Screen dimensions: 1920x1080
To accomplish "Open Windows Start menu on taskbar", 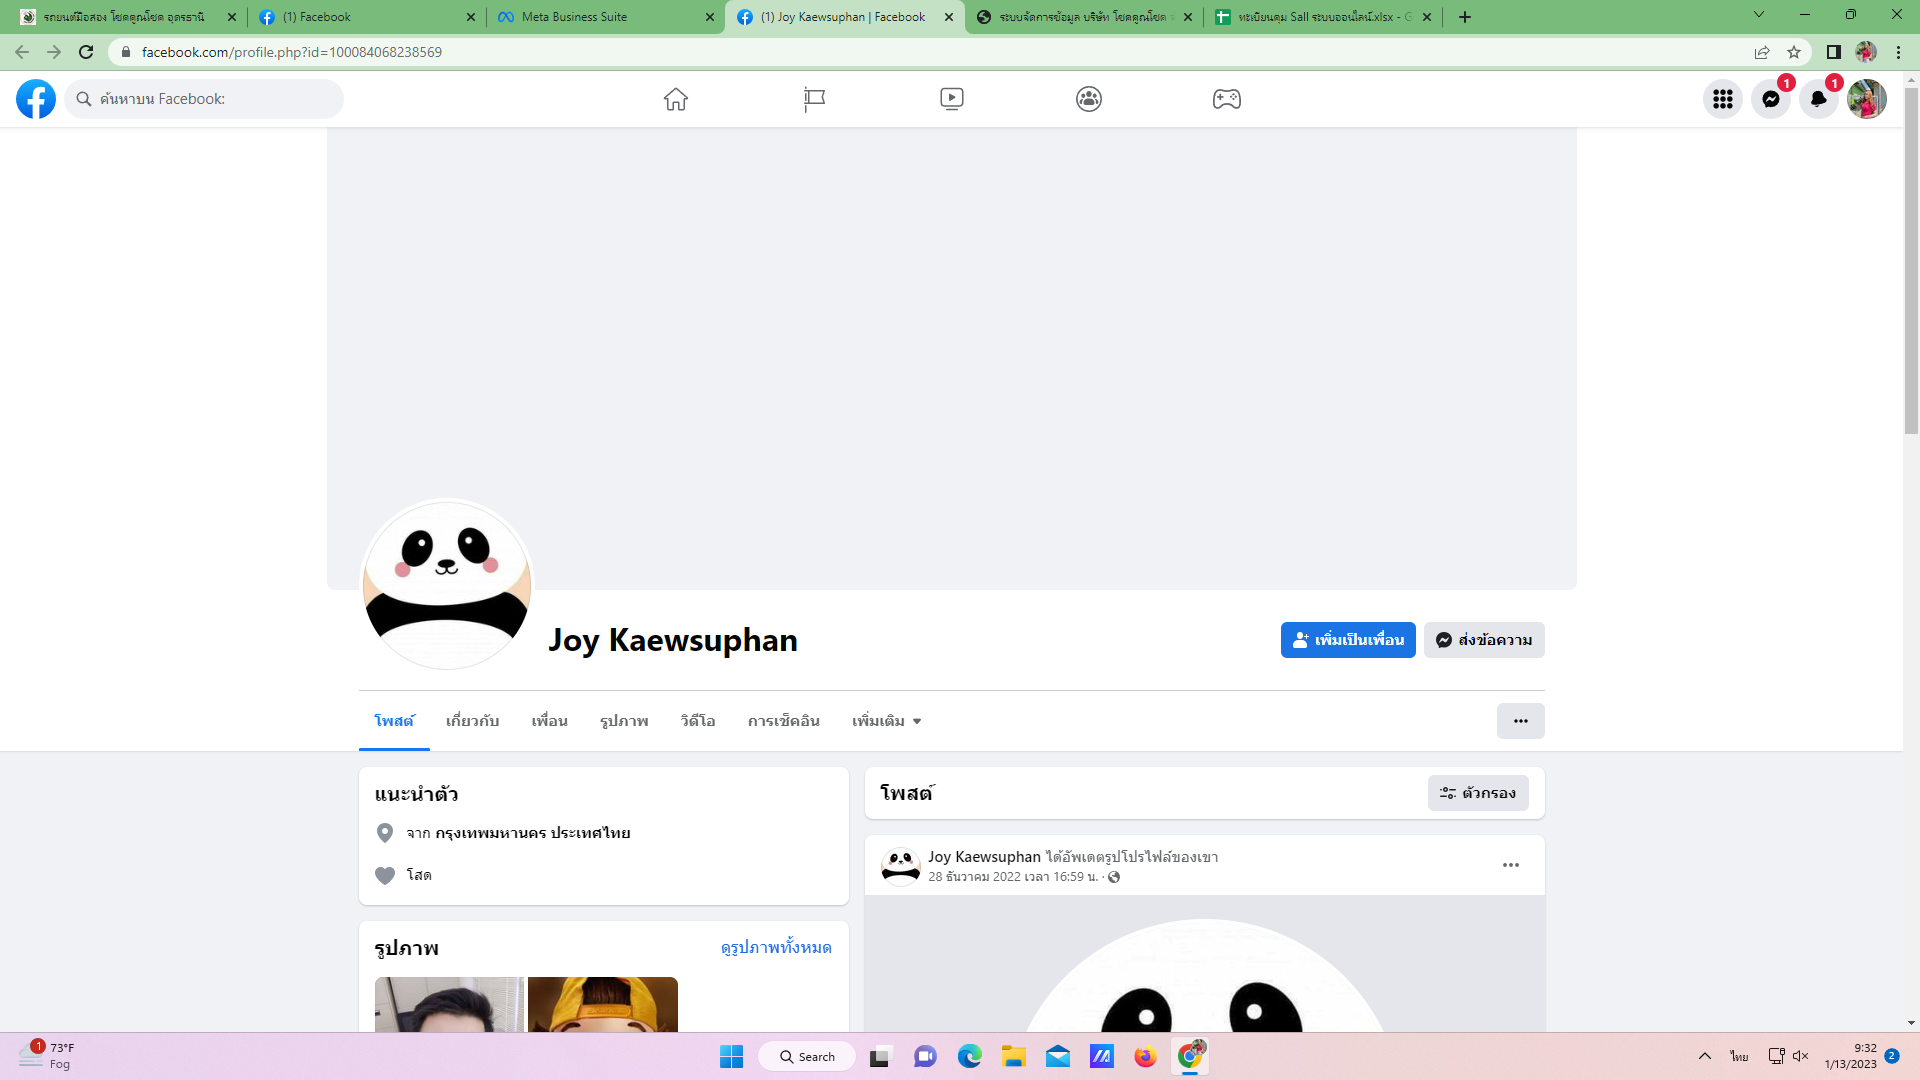I will click(x=731, y=1056).
